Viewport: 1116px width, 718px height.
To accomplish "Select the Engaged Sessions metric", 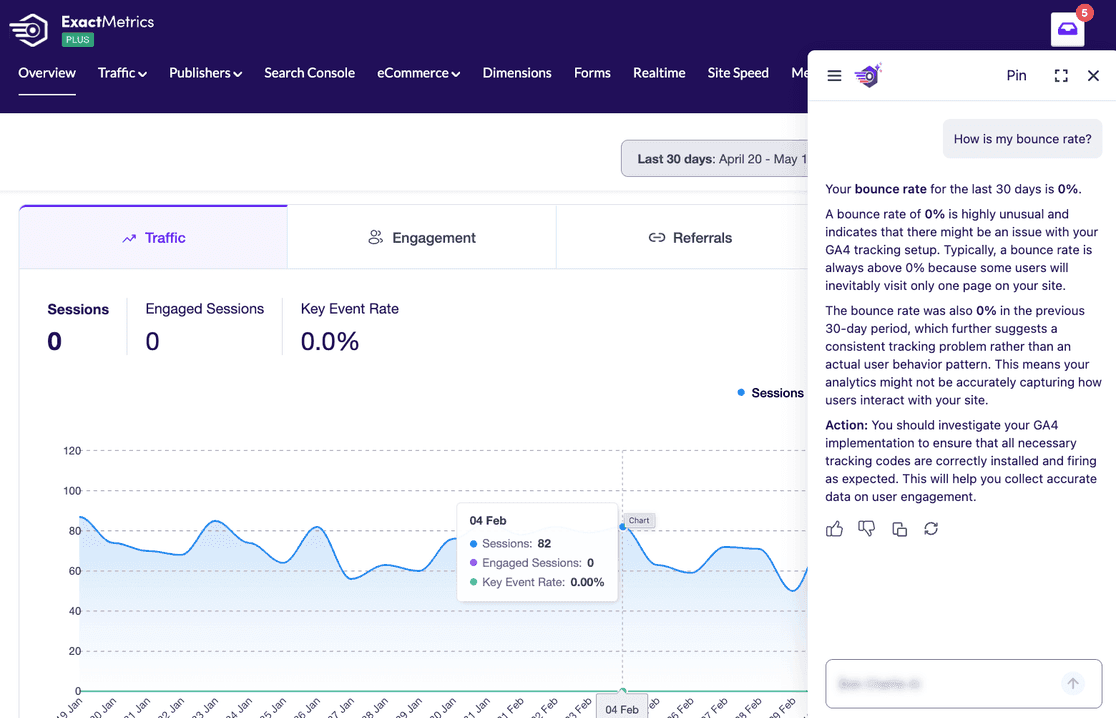I will [x=204, y=327].
